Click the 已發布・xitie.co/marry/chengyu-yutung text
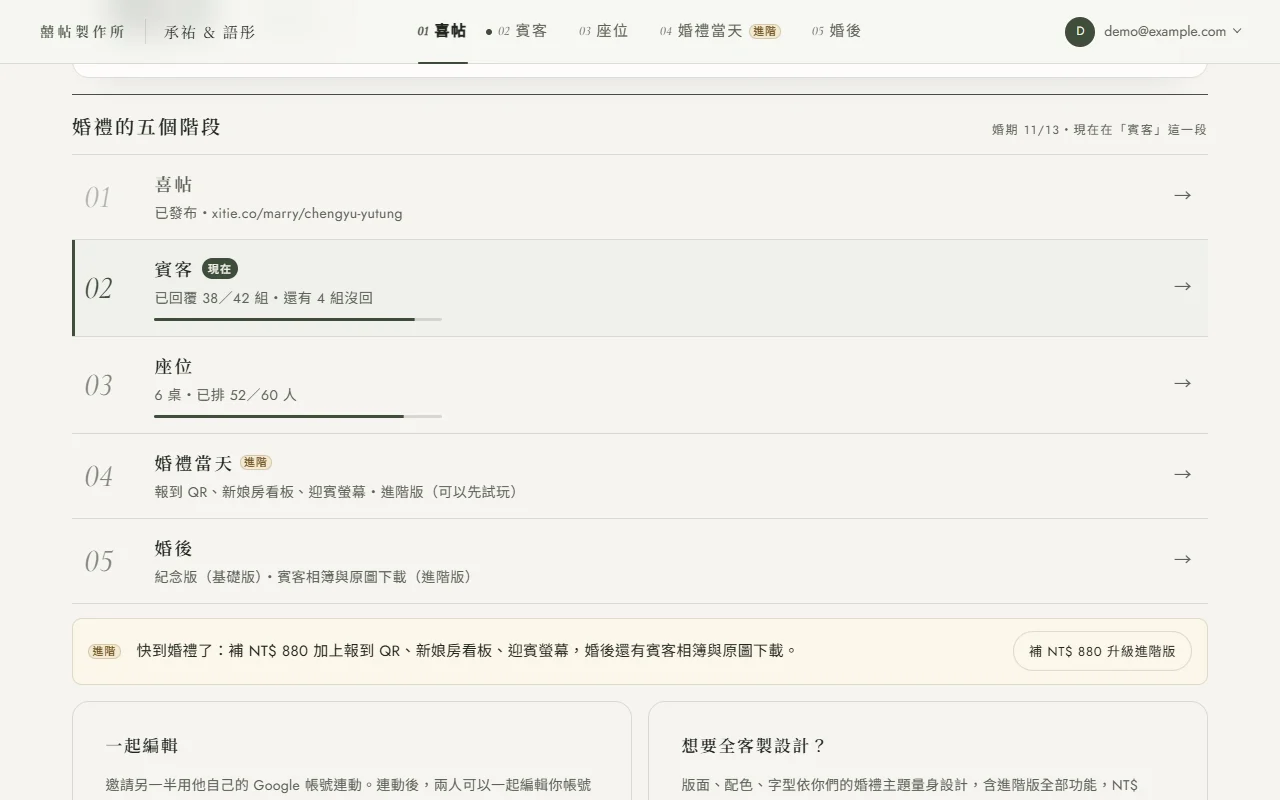 point(279,213)
